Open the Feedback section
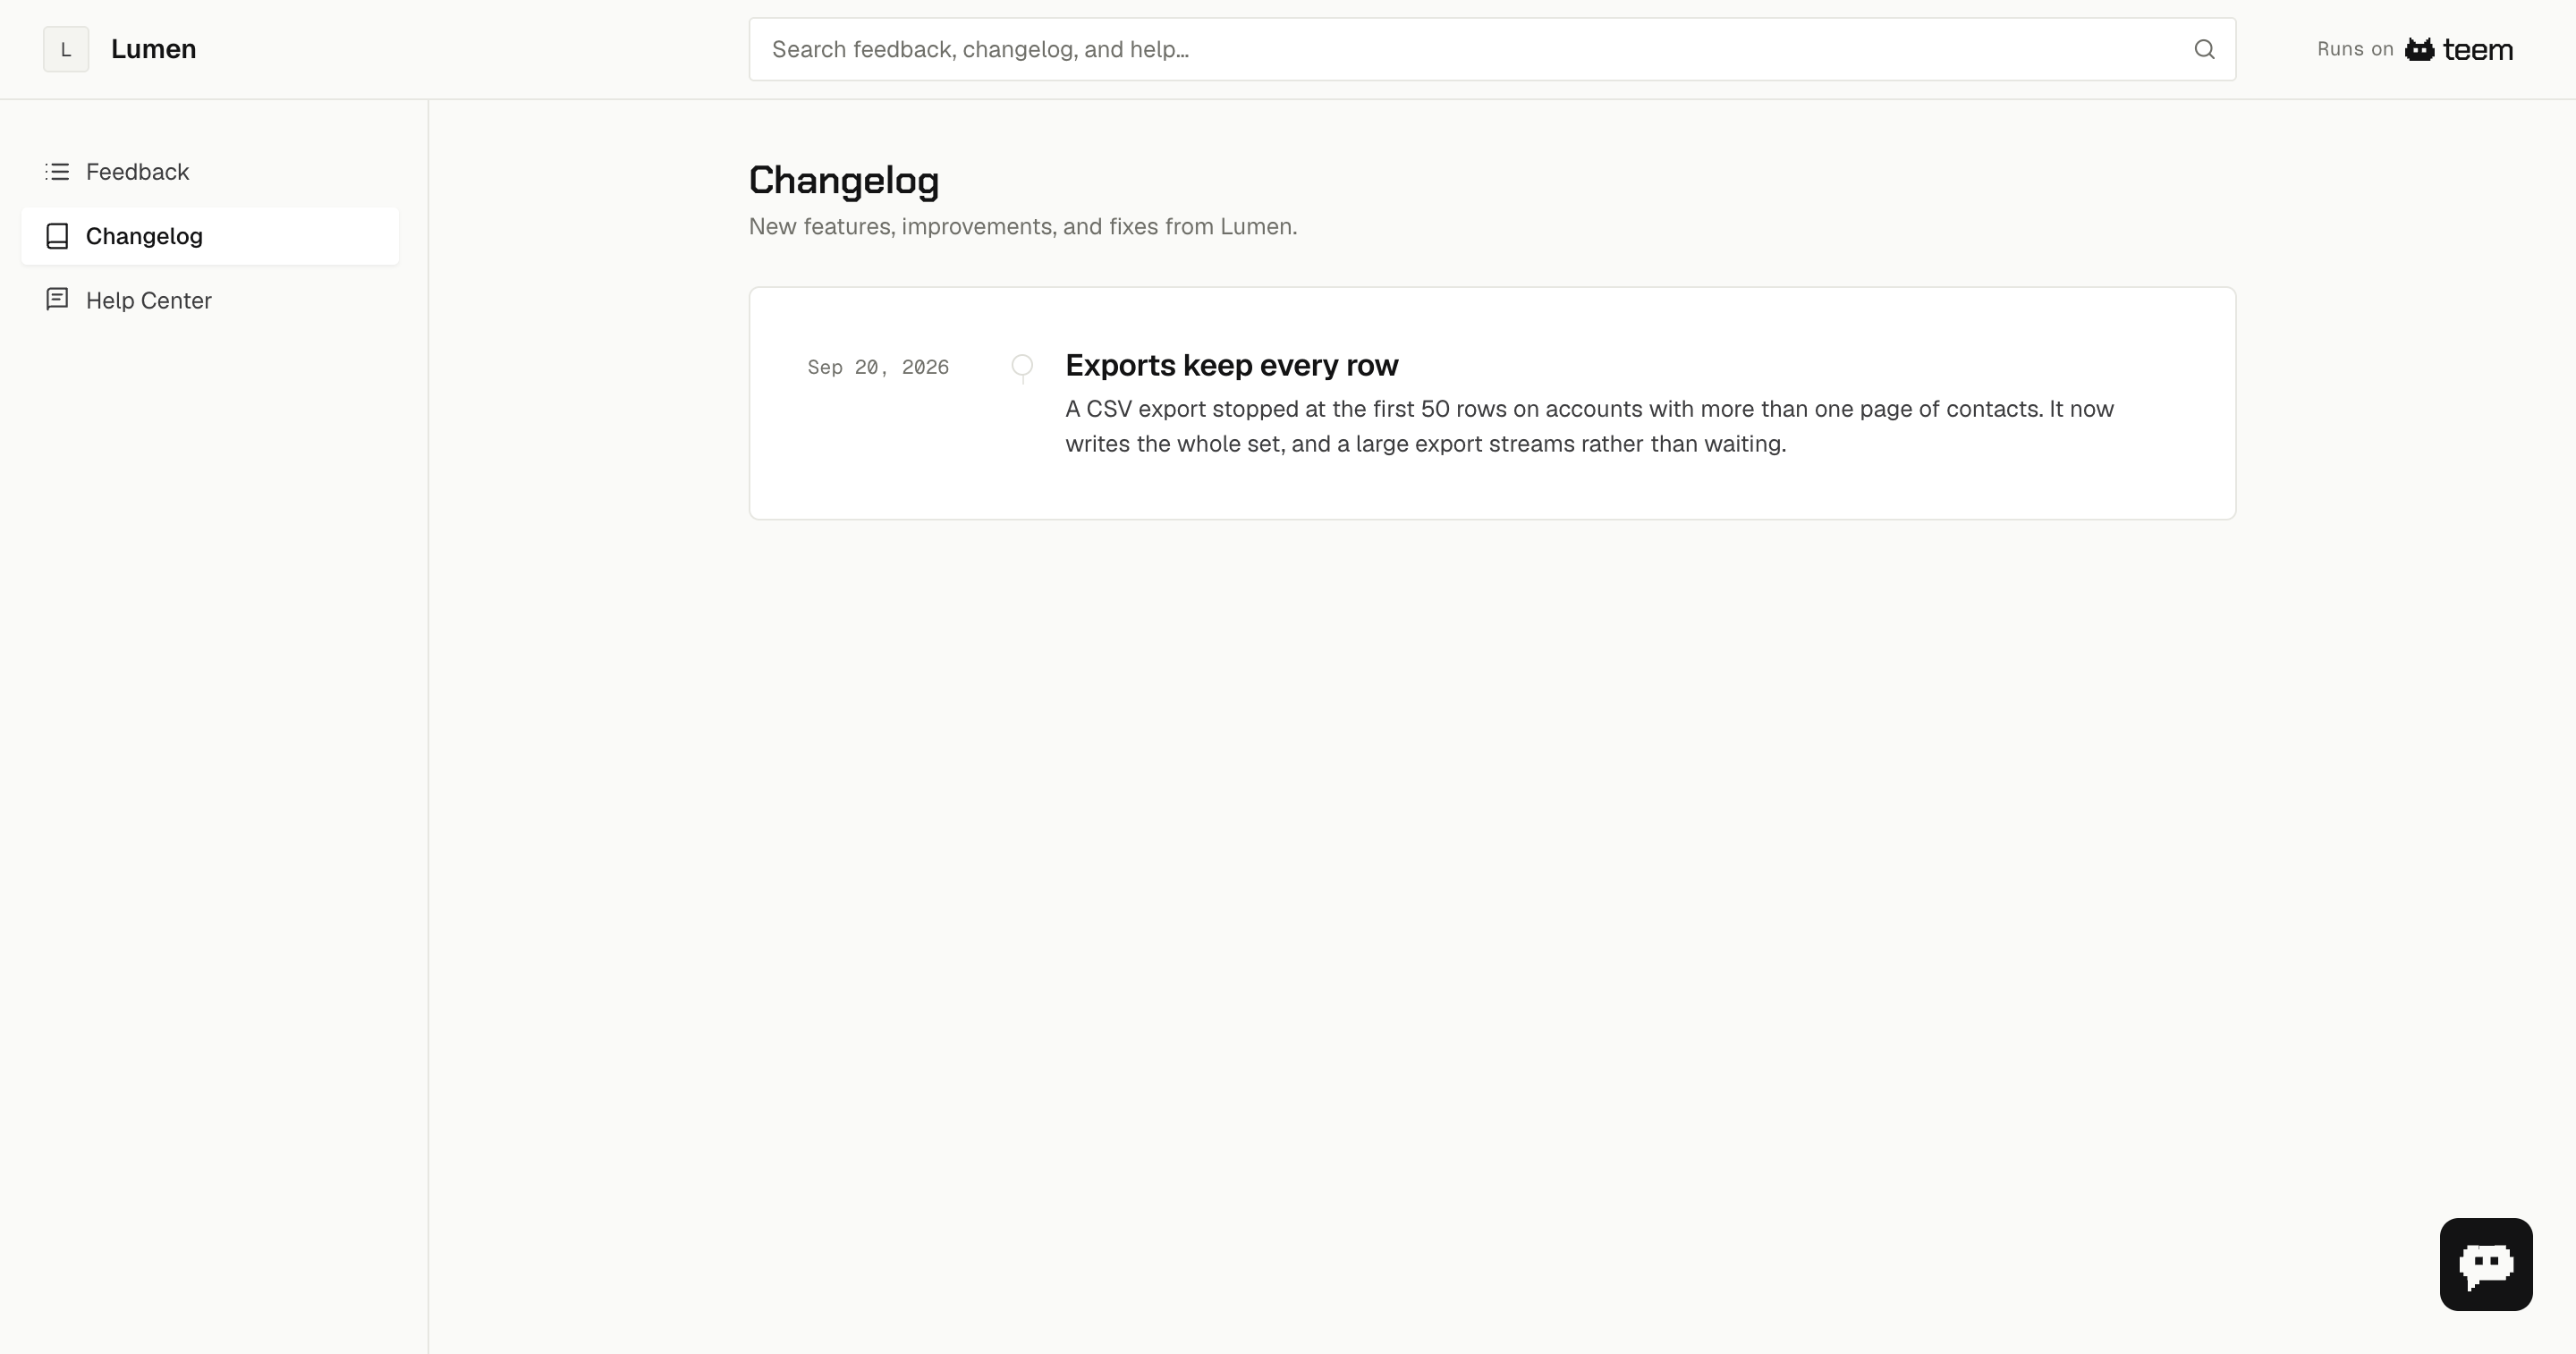Image resolution: width=2576 pixels, height=1354 pixels. (x=210, y=172)
